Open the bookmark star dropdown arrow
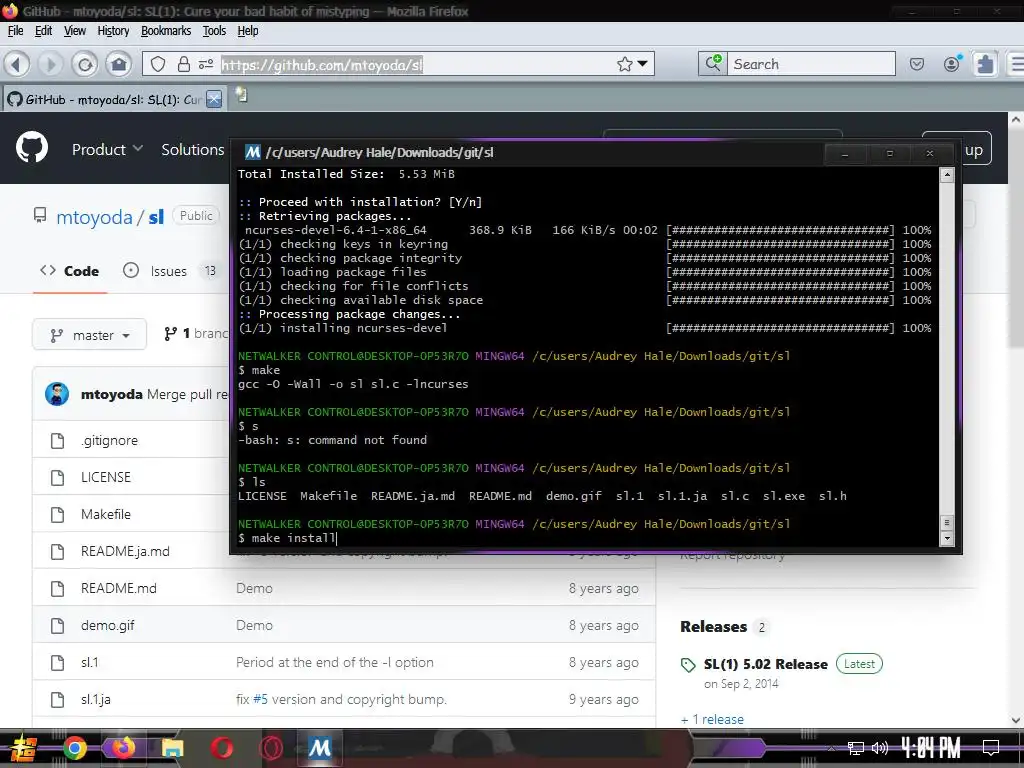Image resolution: width=1024 pixels, height=768 pixels. [643, 64]
